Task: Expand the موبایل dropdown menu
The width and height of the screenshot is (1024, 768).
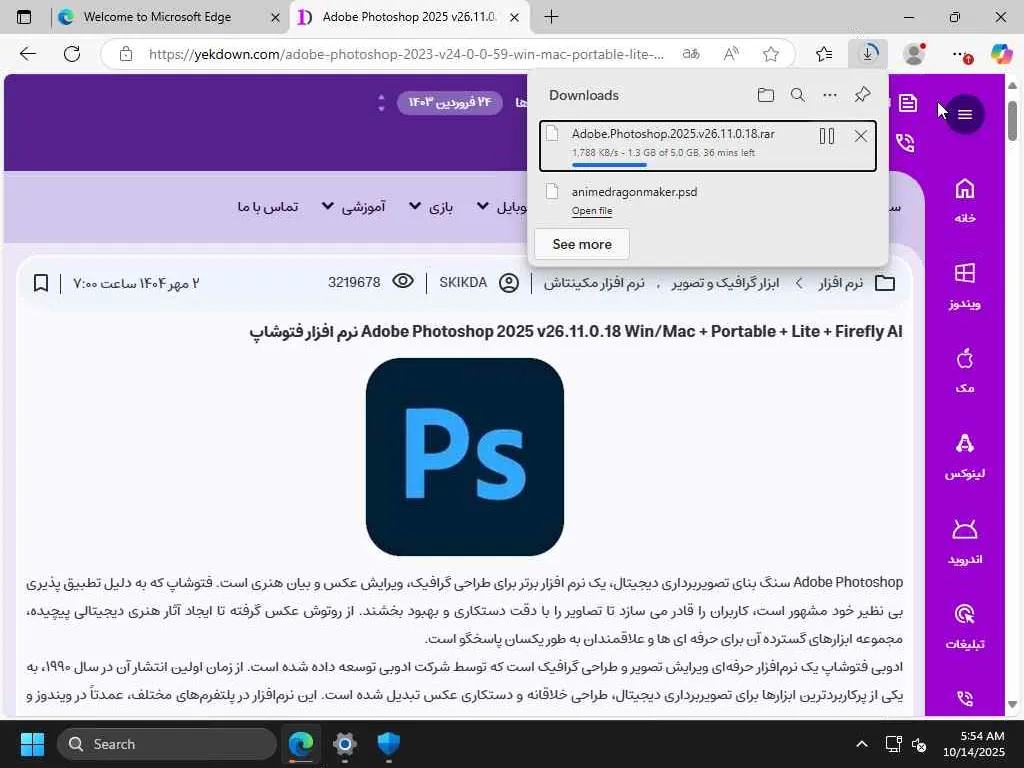Action: coord(502,207)
